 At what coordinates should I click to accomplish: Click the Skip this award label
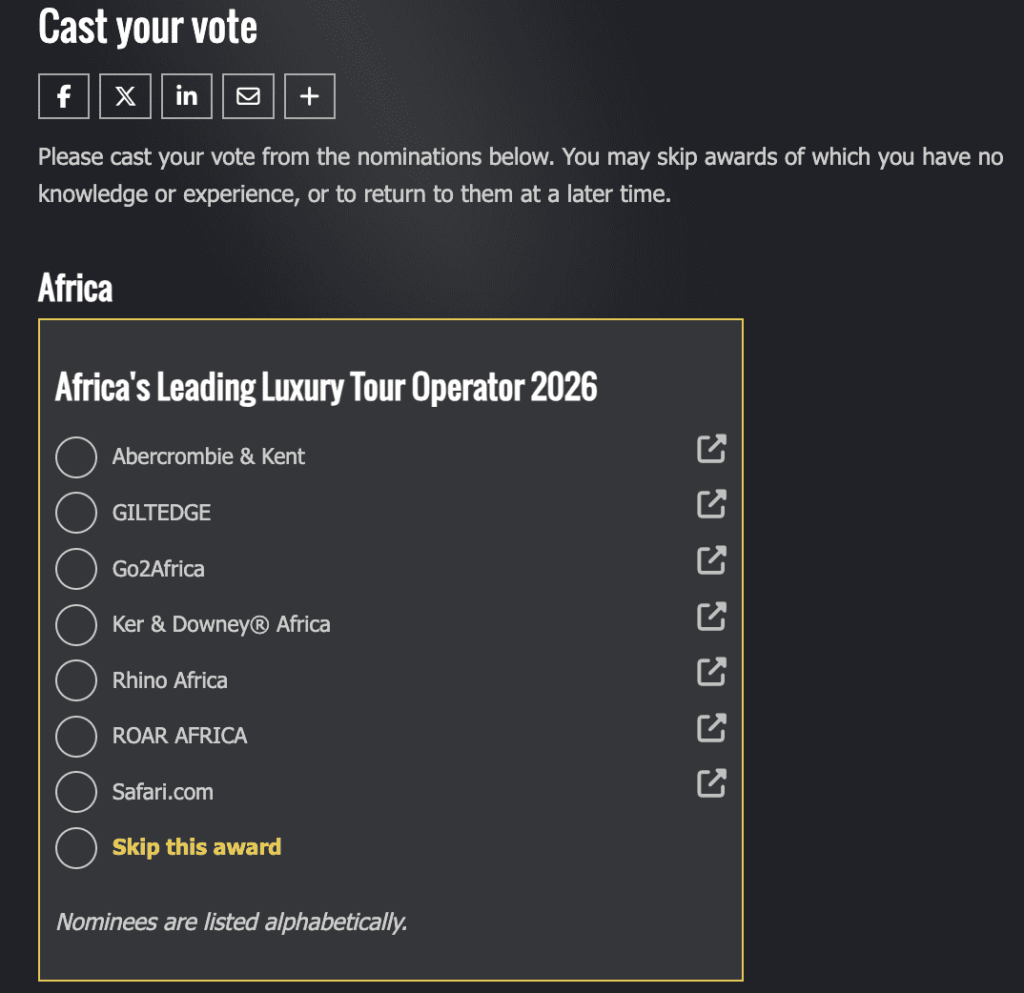pos(196,847)
